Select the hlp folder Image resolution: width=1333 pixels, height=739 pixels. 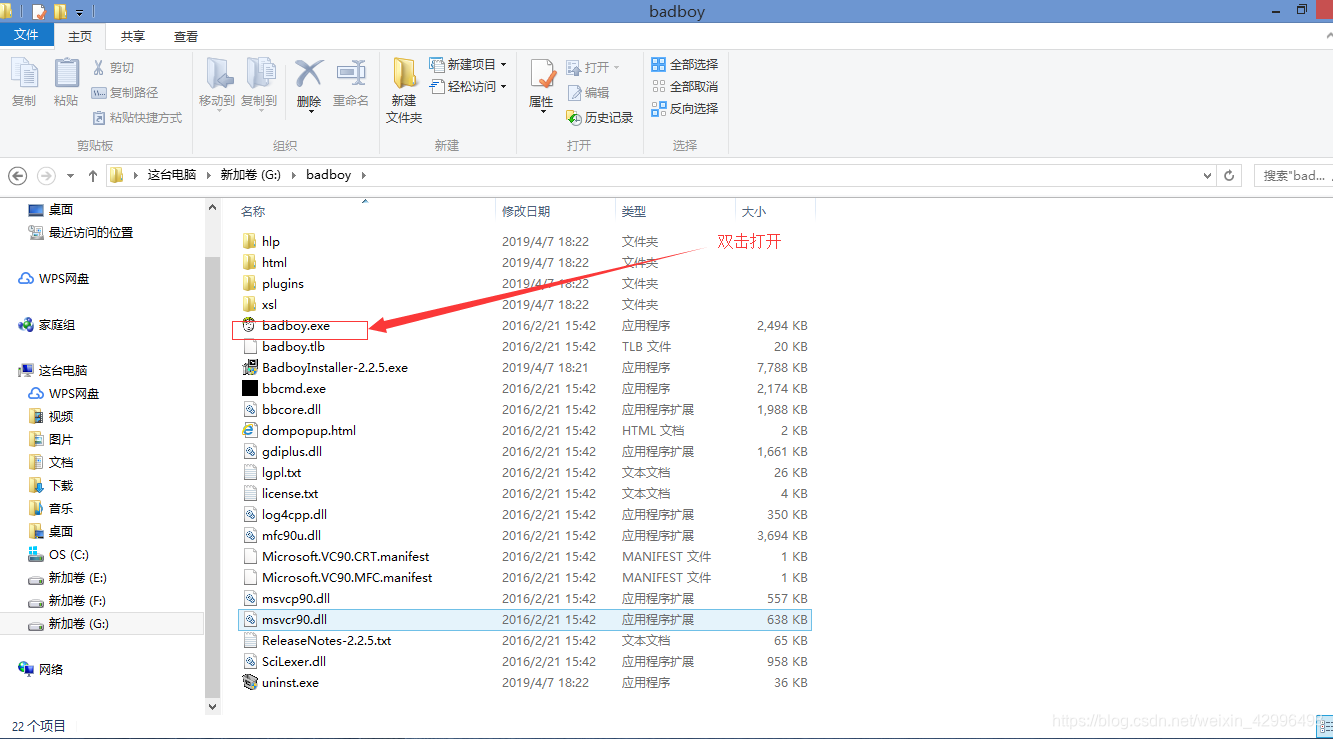click(261, 241)
